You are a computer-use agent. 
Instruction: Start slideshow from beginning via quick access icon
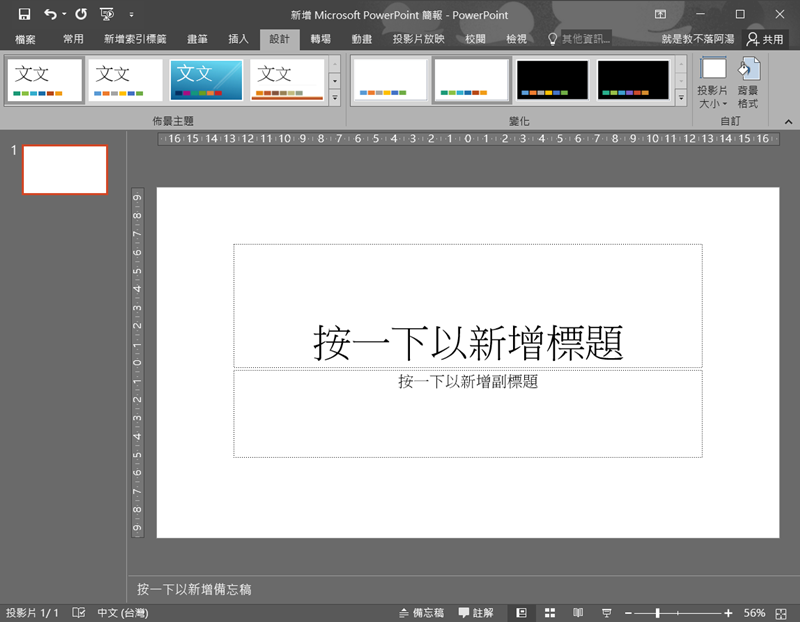107,15
